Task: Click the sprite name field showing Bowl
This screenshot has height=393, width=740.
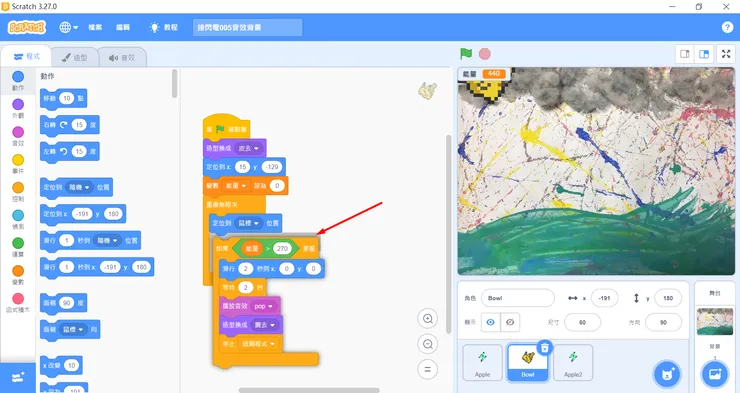Action: coord(517,298)
